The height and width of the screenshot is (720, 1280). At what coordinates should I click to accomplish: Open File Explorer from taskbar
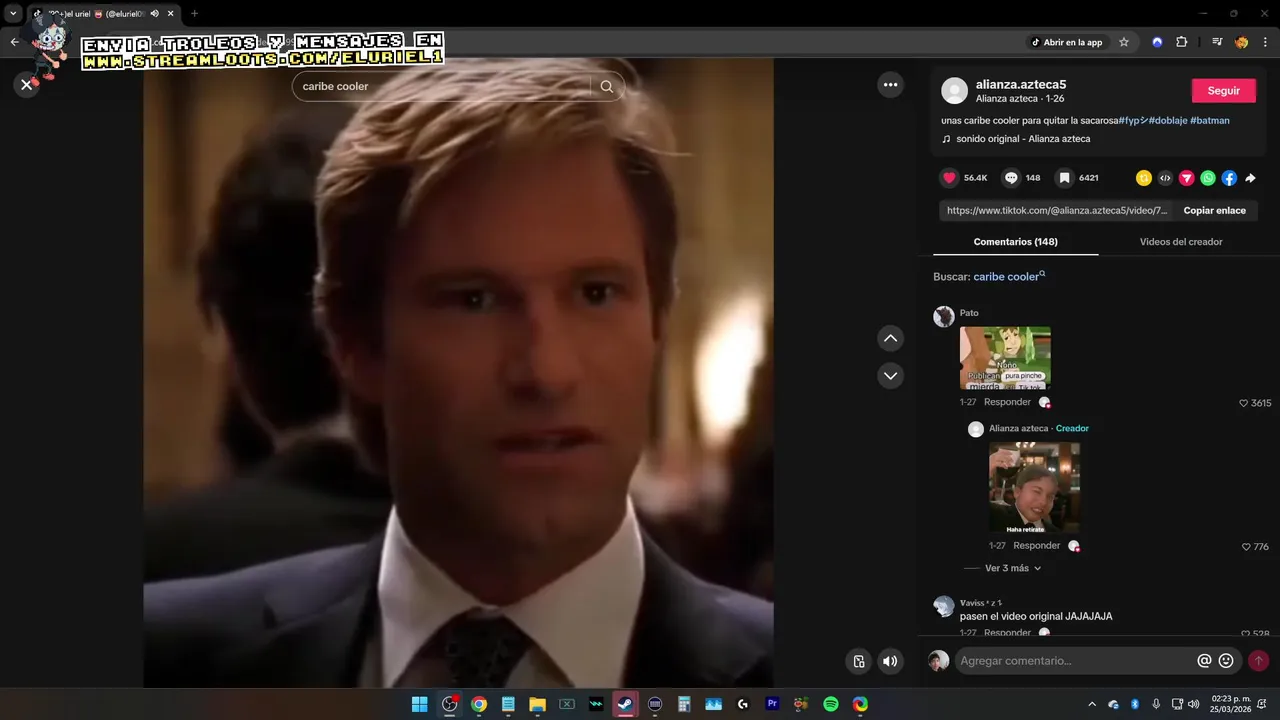point(537,704)
